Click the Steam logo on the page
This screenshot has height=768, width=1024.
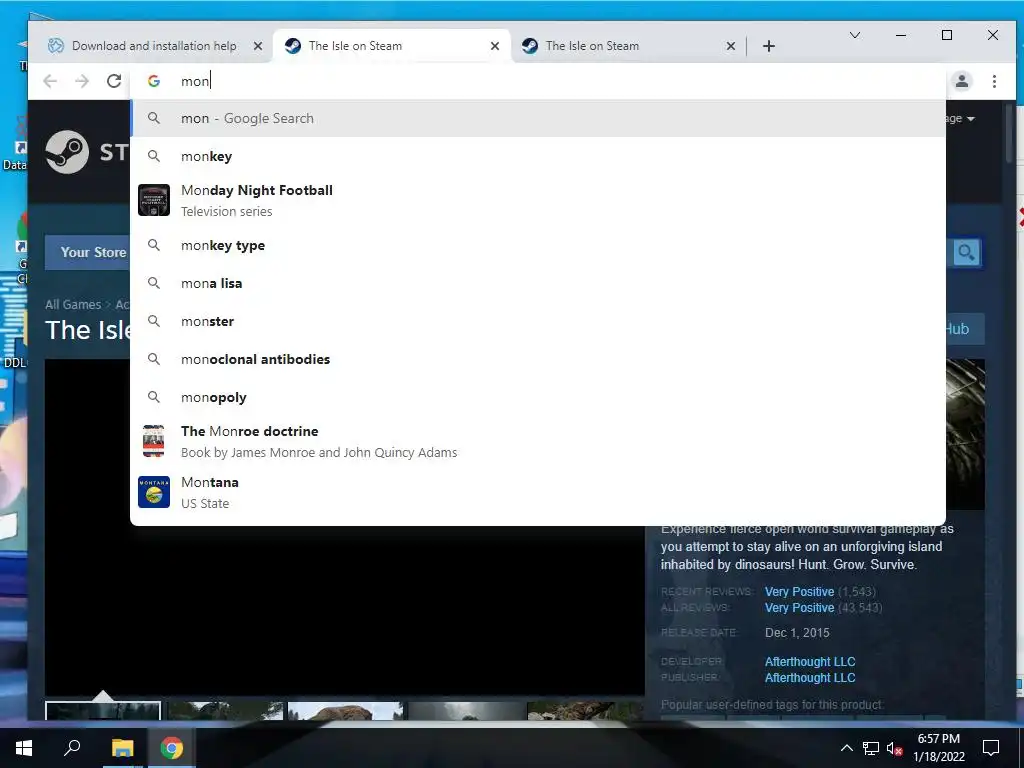(x=67, y=152)
